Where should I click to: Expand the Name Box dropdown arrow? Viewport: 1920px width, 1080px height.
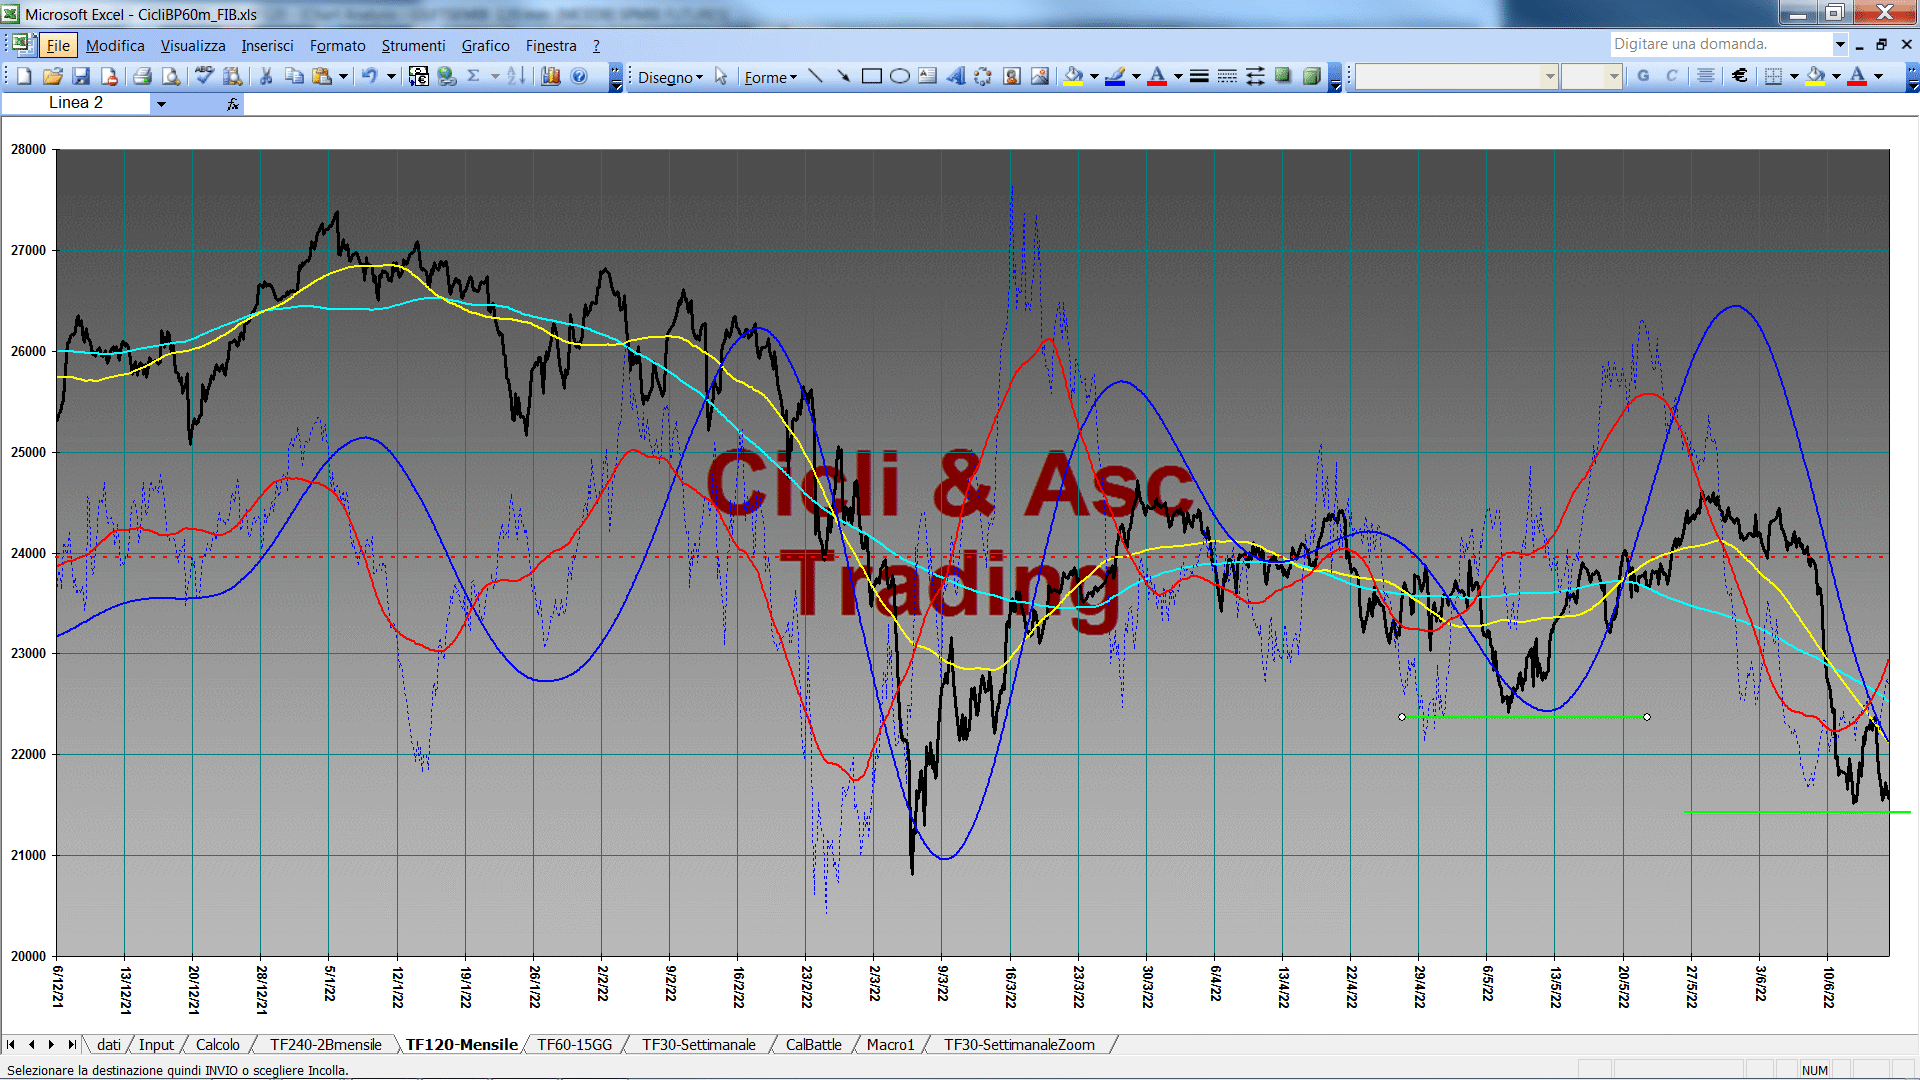point(161,103)
